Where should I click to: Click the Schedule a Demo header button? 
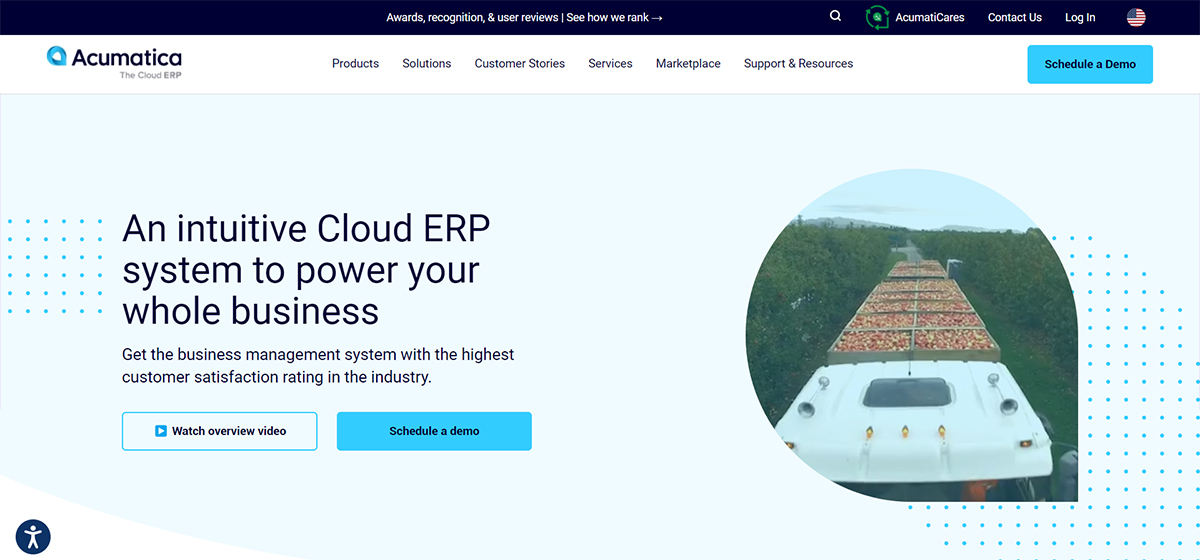(x=1090, y=64)
